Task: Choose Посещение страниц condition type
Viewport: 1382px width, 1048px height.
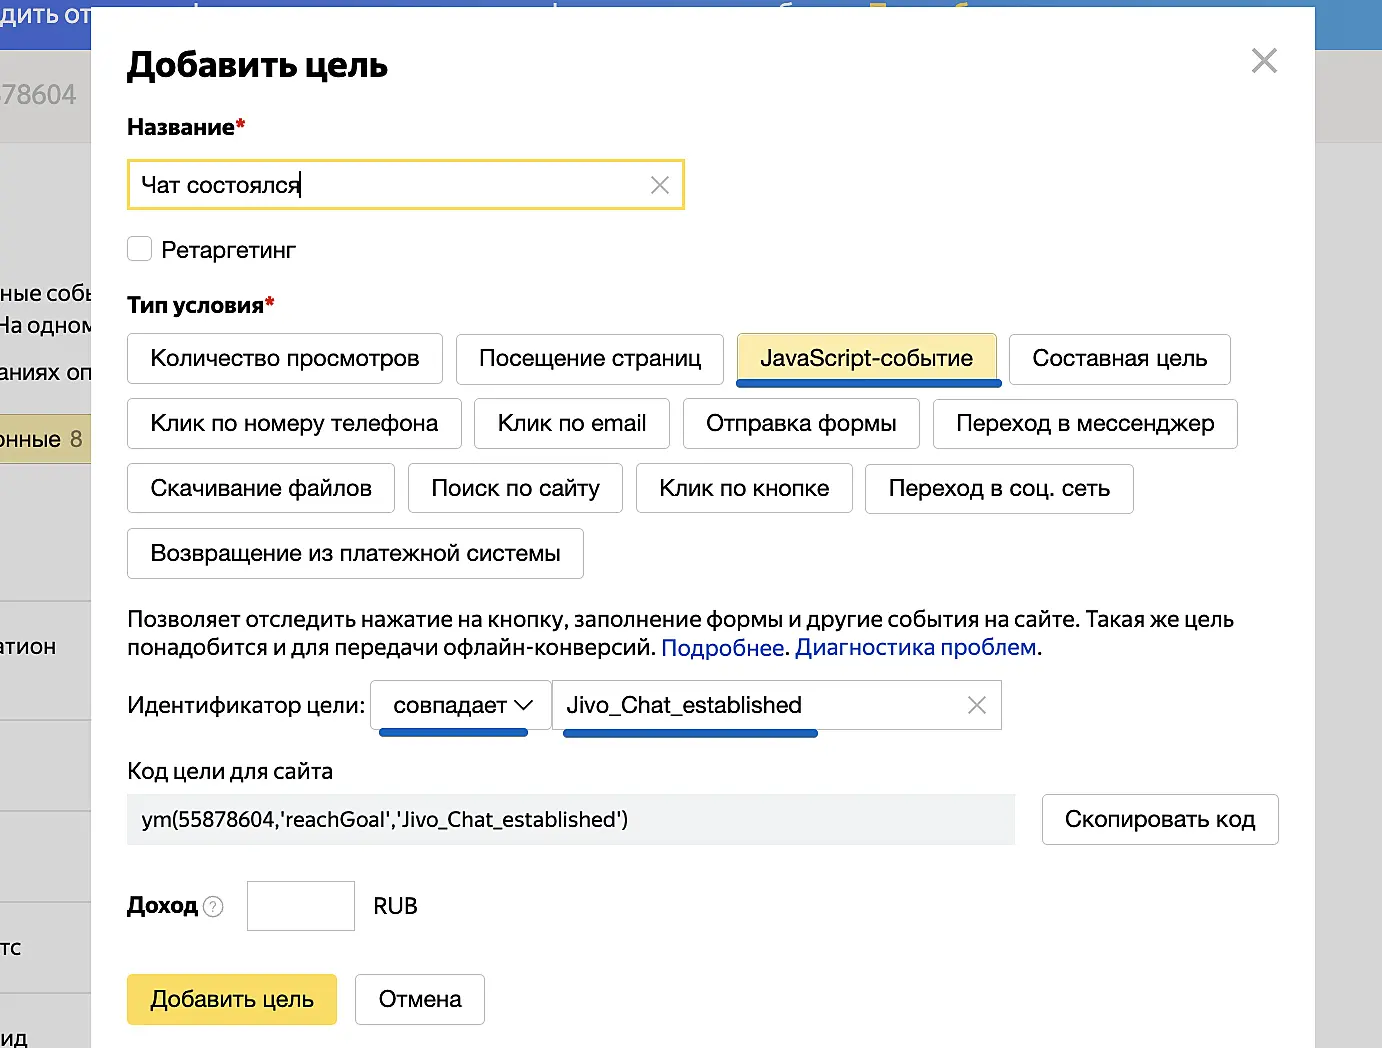Action: 589,359
